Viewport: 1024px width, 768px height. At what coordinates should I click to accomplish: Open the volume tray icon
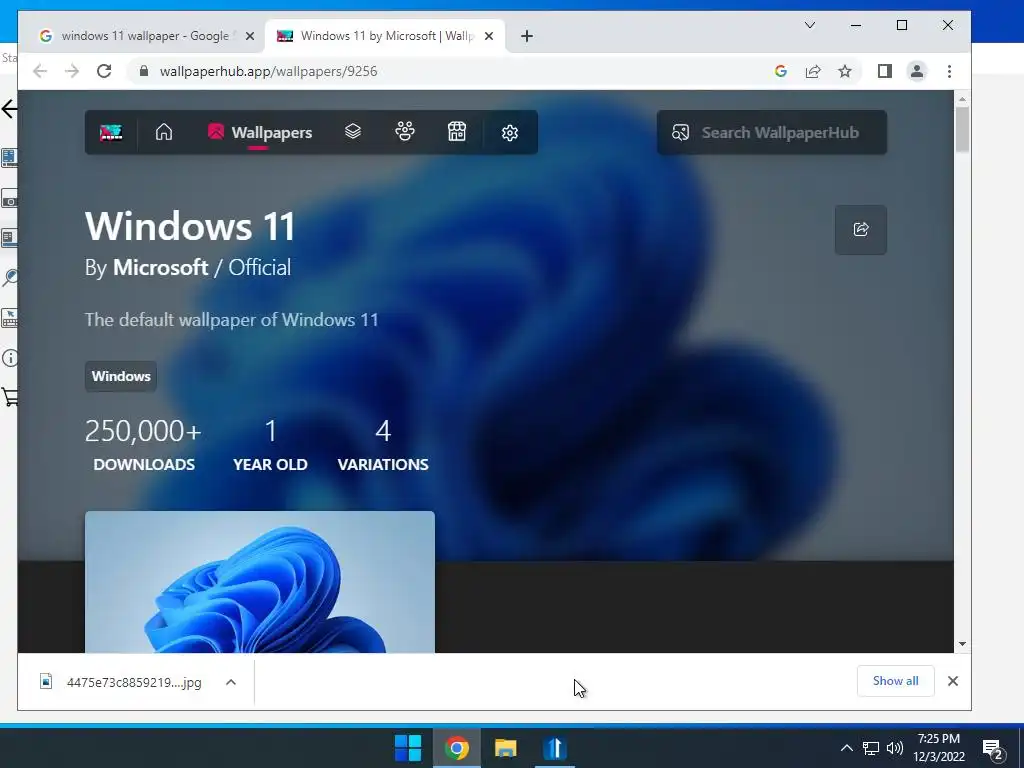click(x=895, y=748)
